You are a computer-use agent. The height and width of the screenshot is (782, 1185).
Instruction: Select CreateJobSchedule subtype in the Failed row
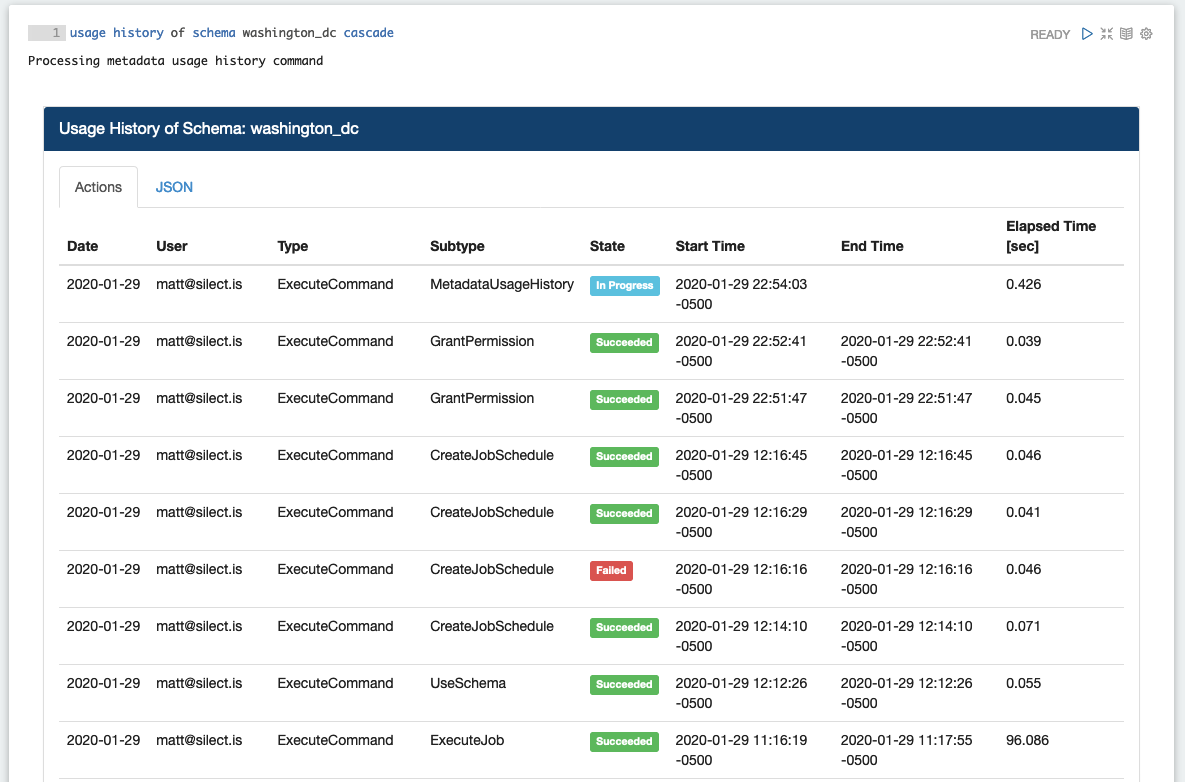tap(492, 570)
